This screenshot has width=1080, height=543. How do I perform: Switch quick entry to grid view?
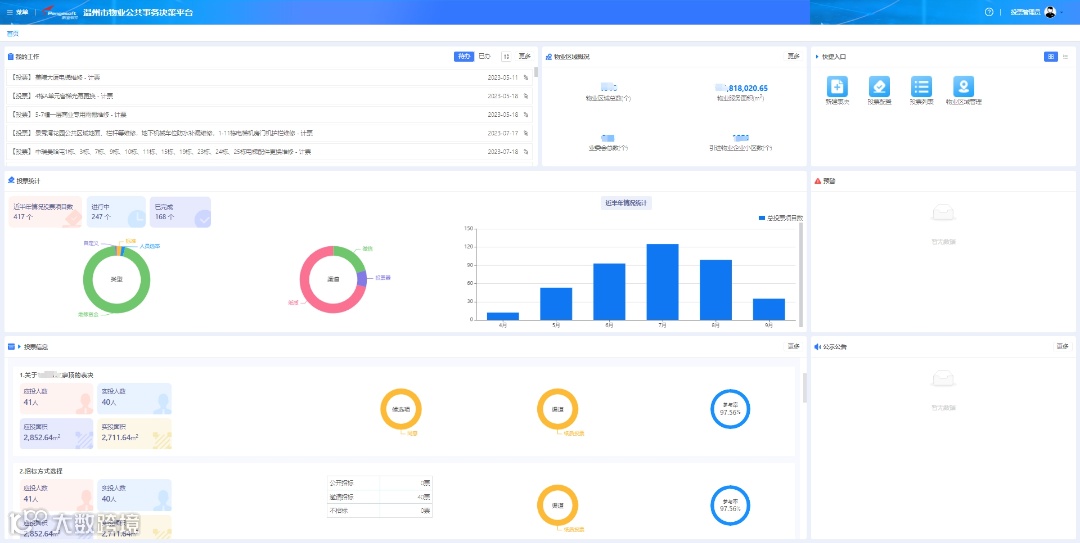pos(1050,57)
